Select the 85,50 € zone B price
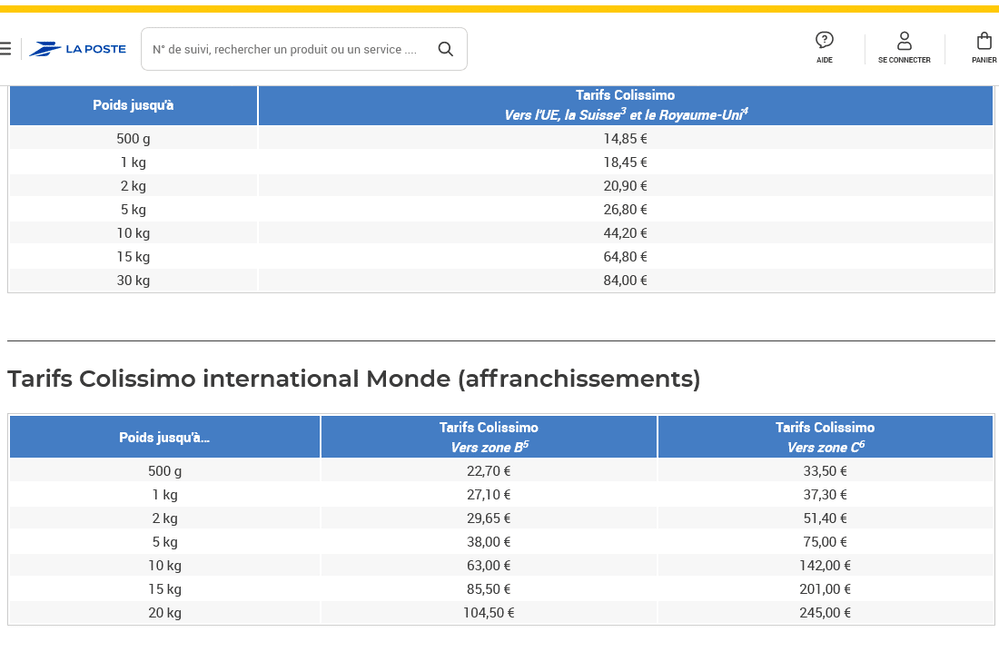This screenshot has width=999, height=651. (489, 589)
